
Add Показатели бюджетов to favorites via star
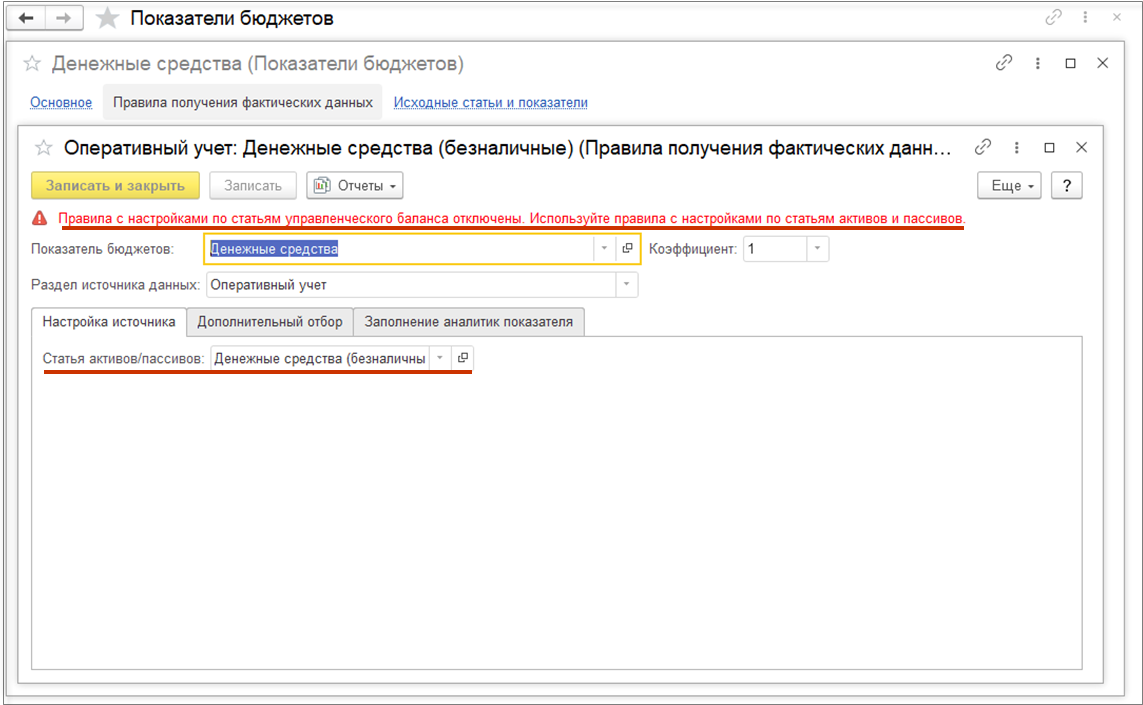(107, 17)
